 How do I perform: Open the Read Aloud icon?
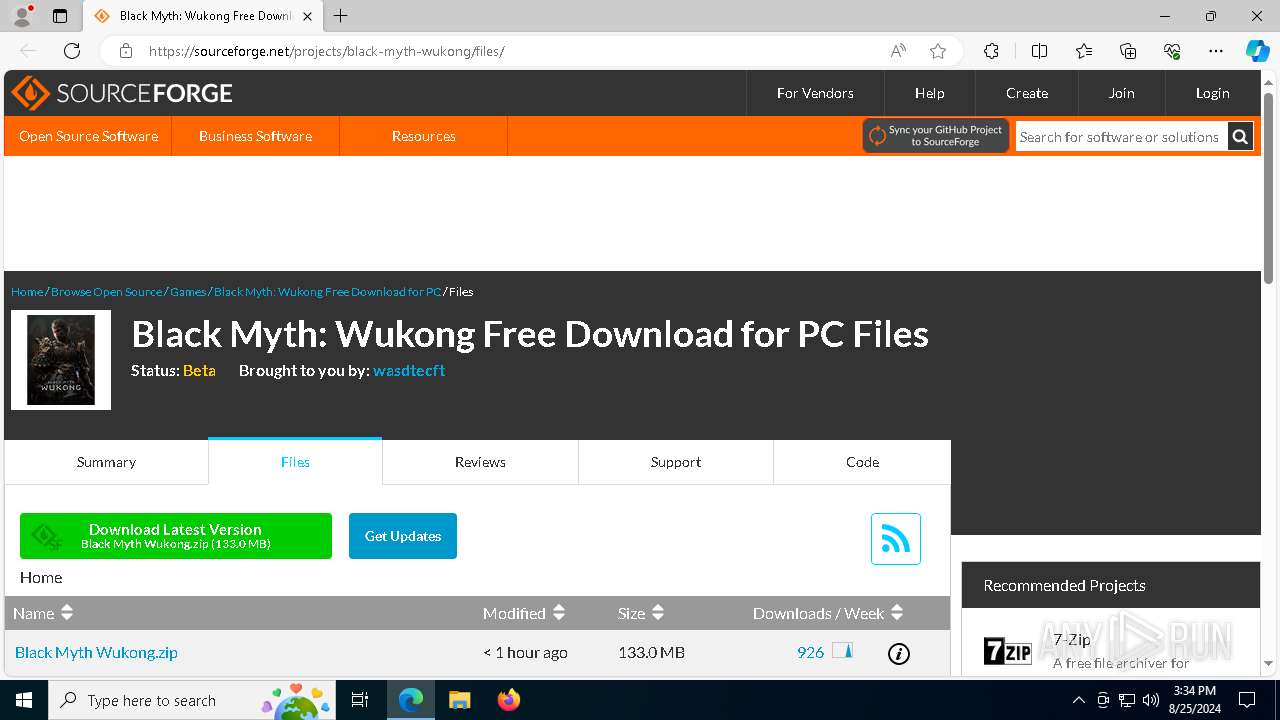[x=898, y=51]
